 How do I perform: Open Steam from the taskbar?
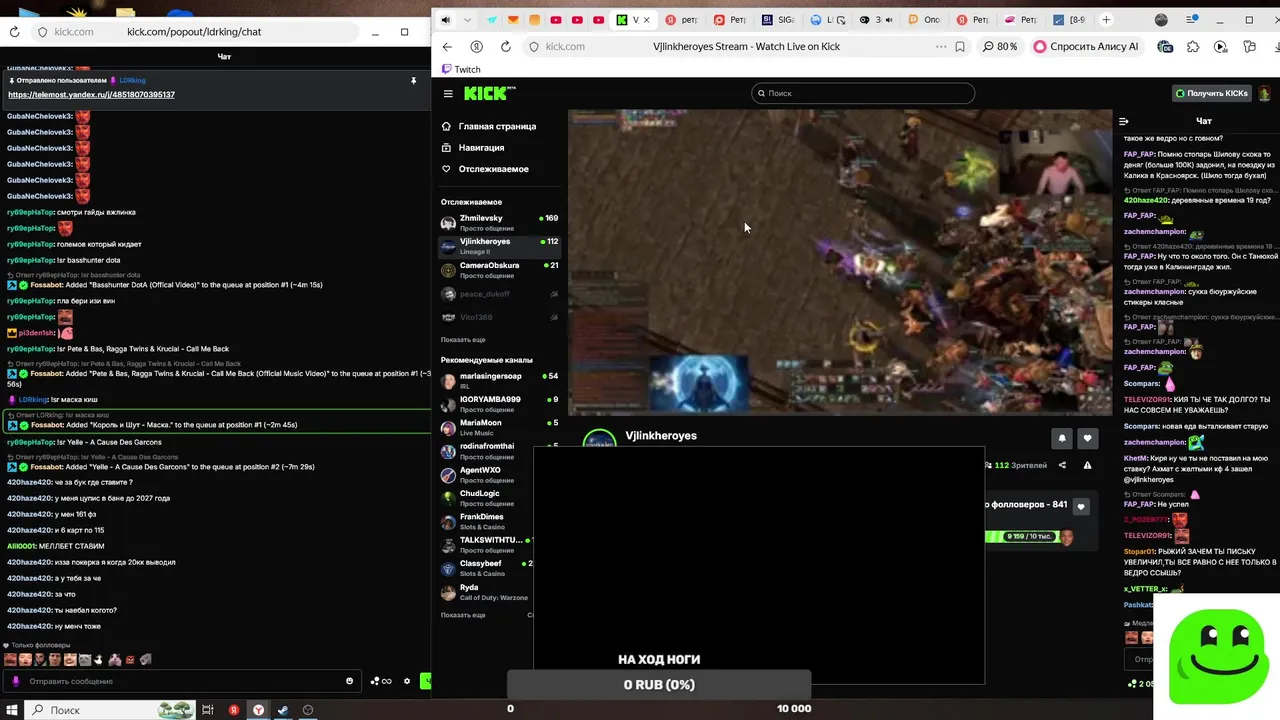(x=283, y=710)
